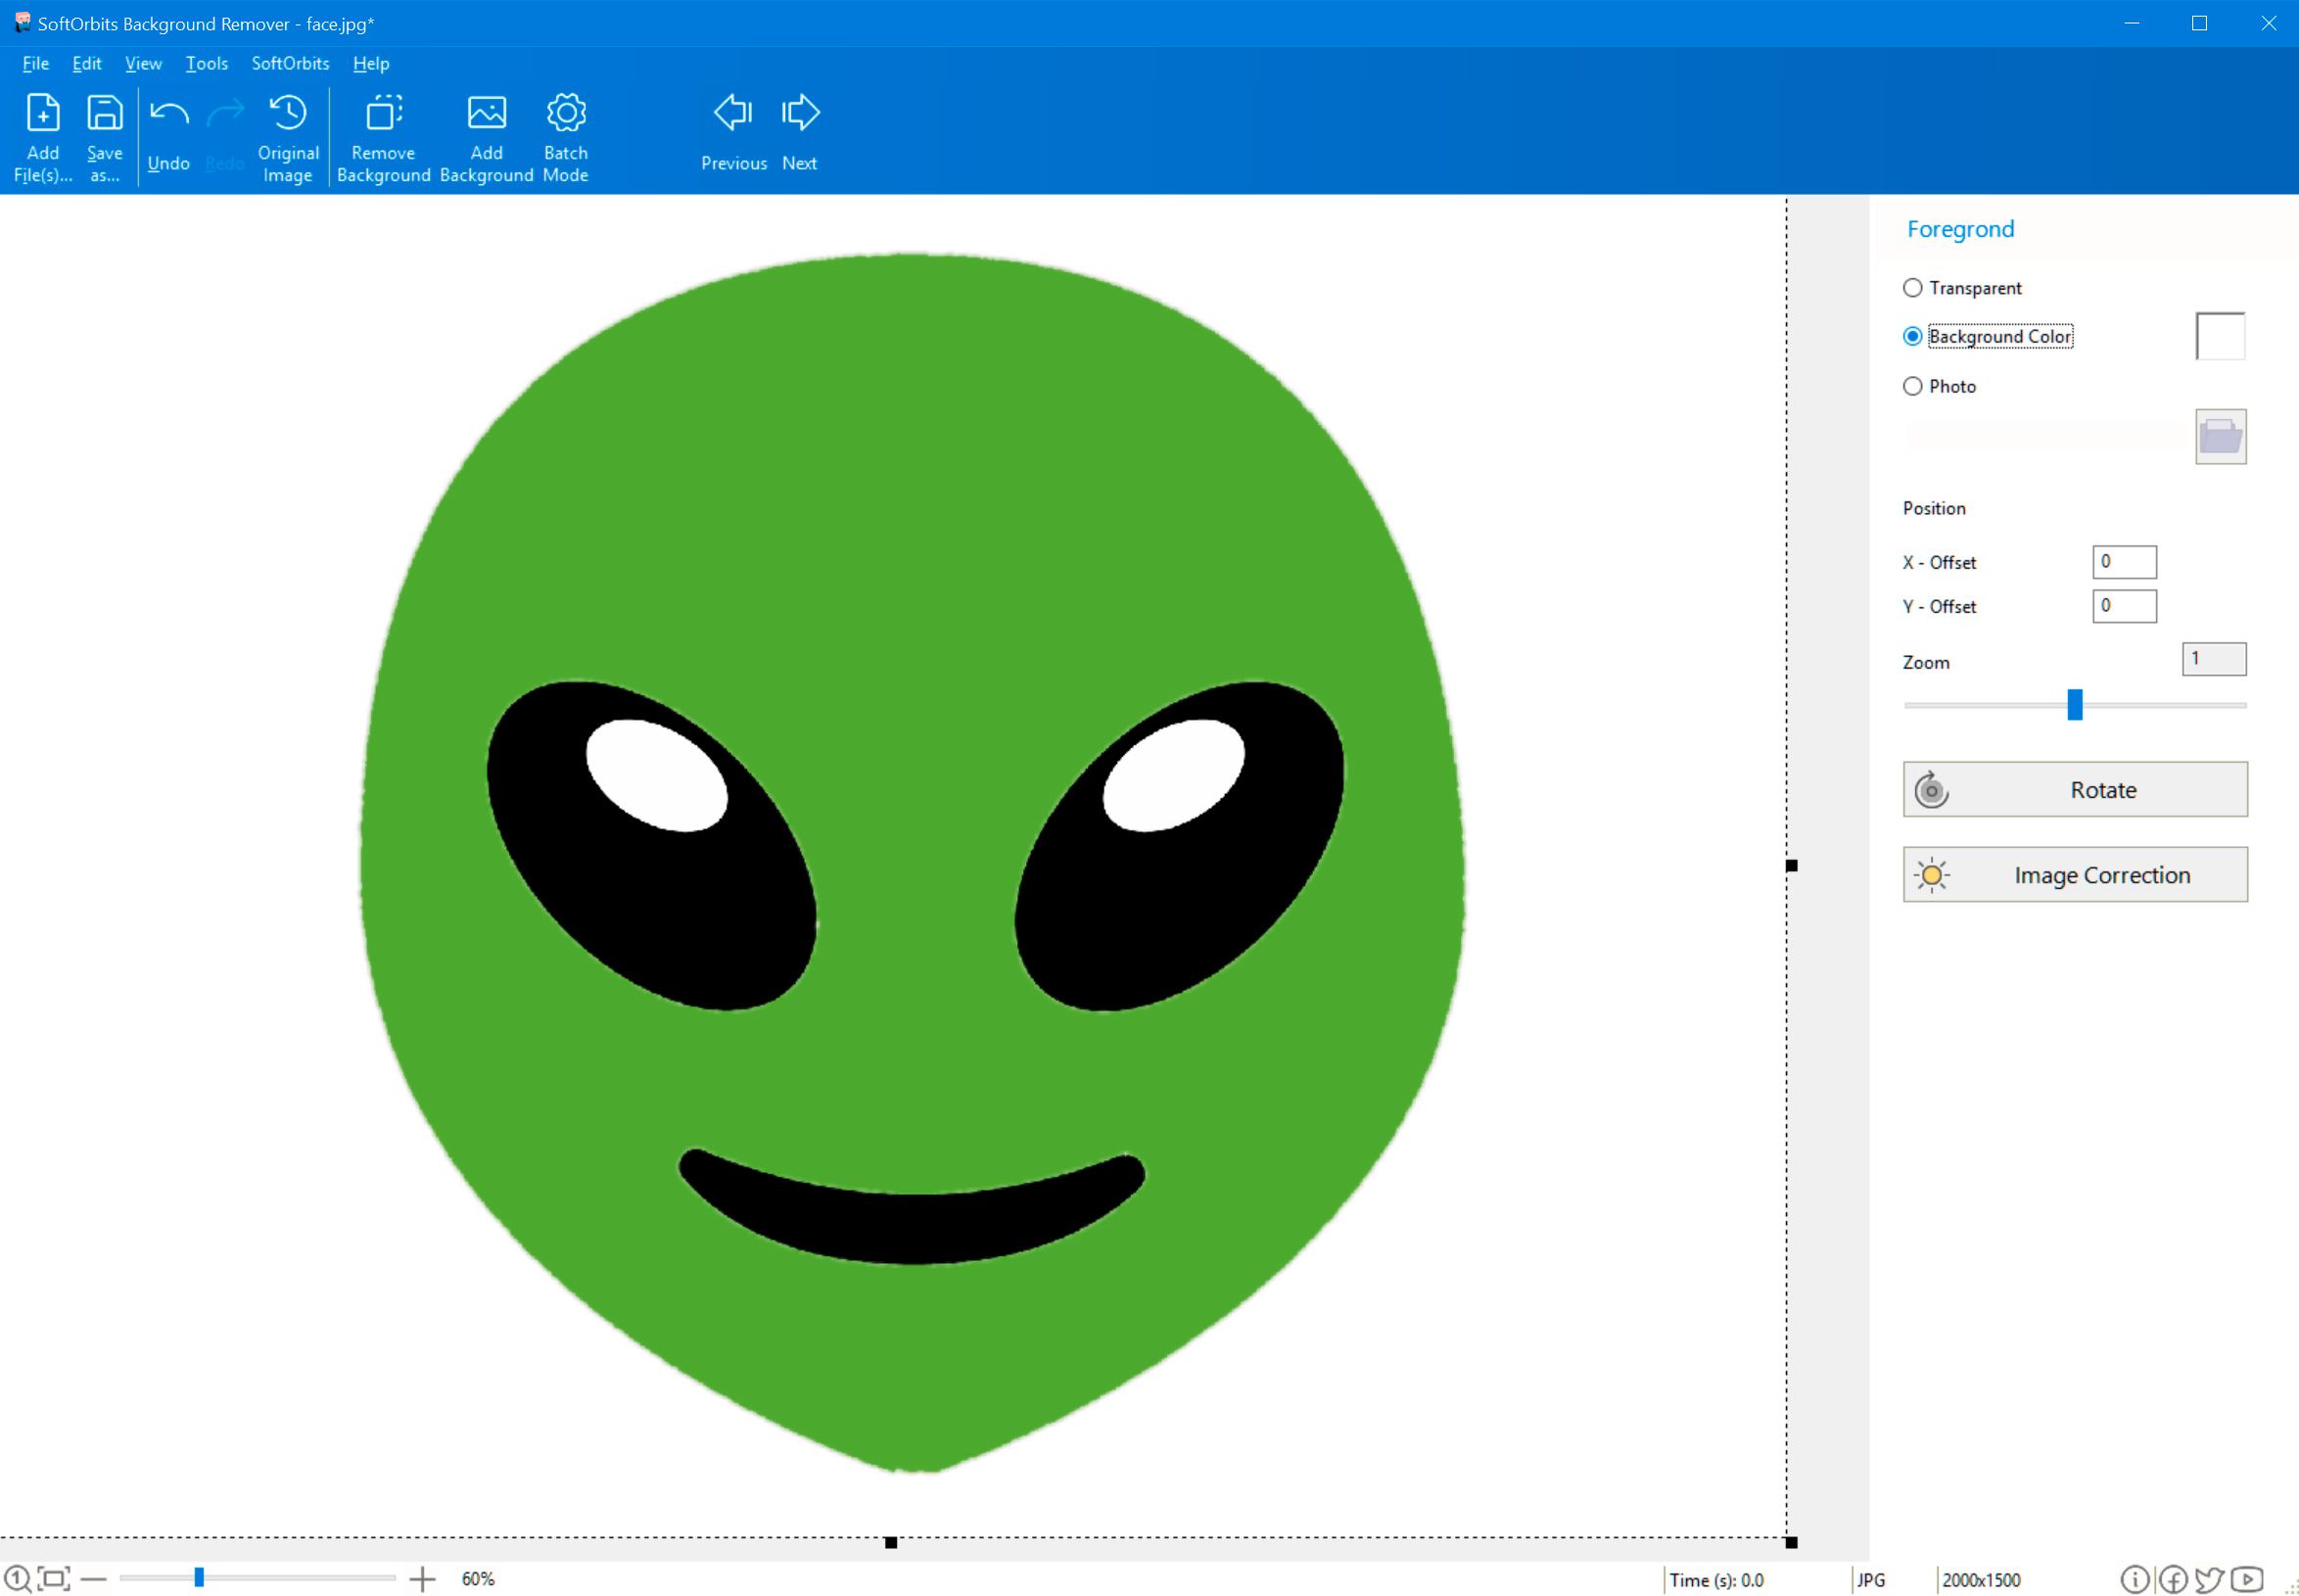Click the white Background Color swatch

point(2221,335)
